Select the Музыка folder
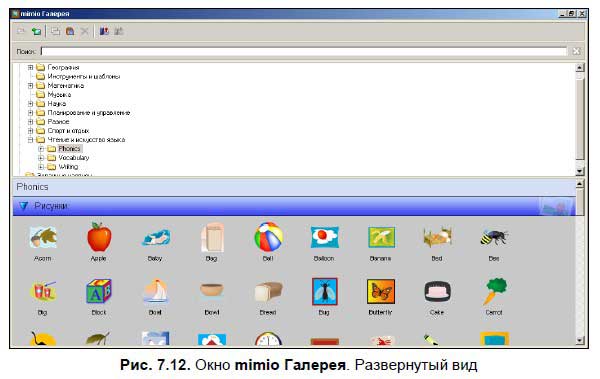The height and width of the screenshot is (379, 600). point(59,95)
